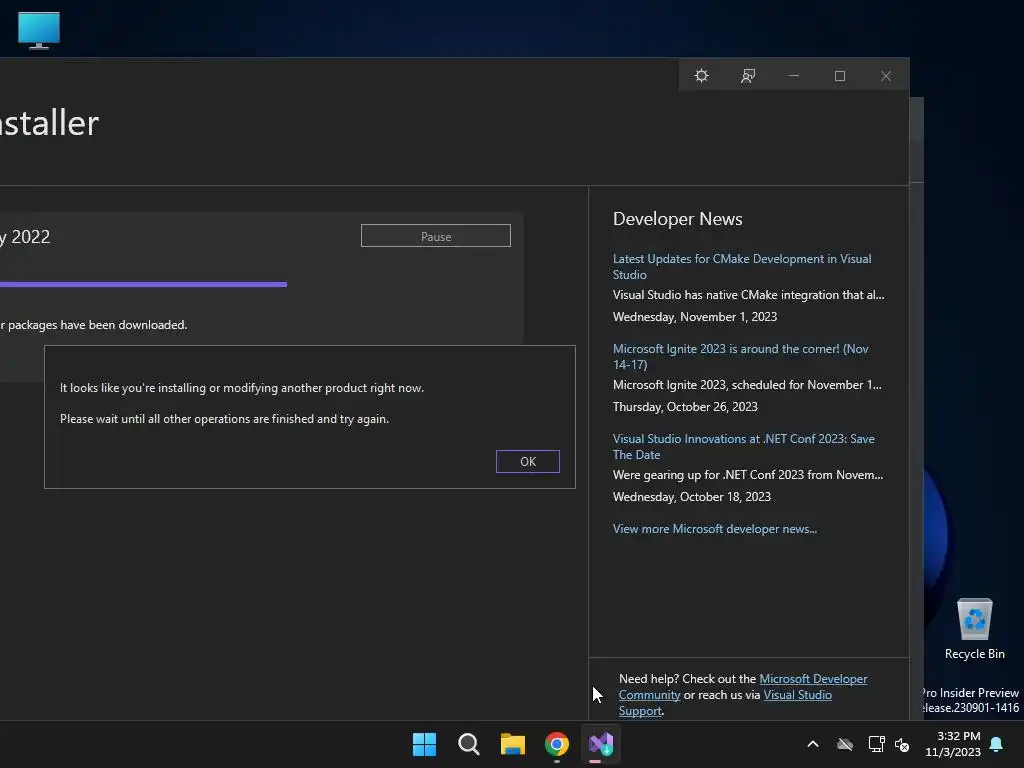
Task: Select the monitor desktop icon at top-left
Action: coord(39,30)
